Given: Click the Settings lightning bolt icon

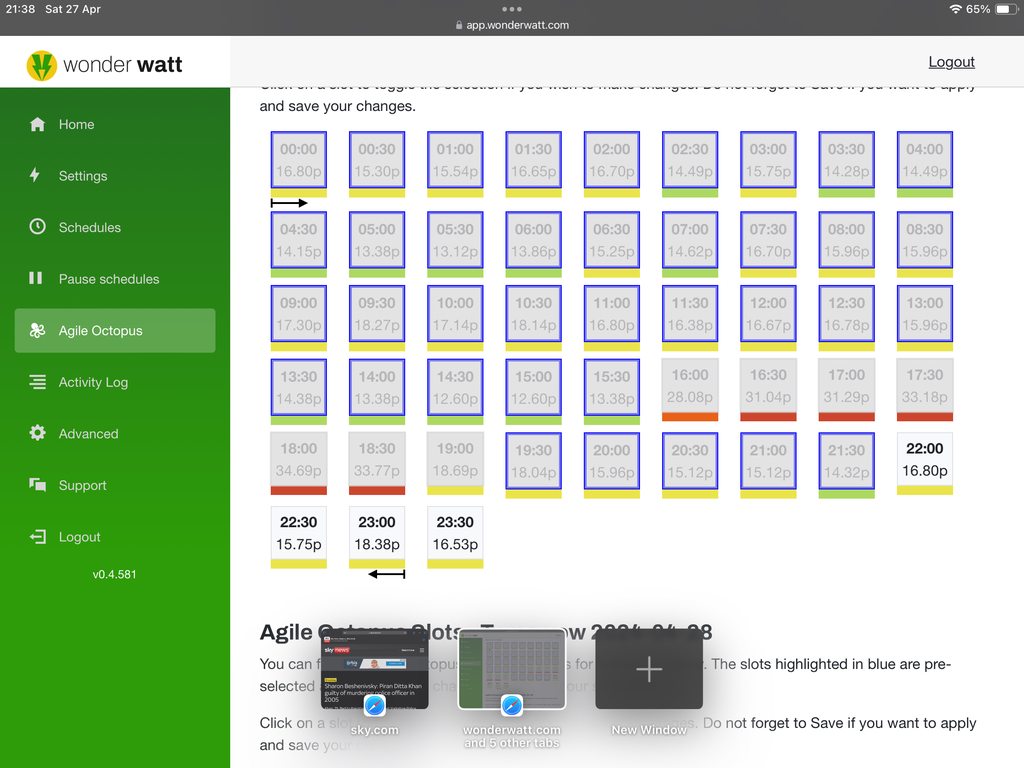Looking at the screenshot, I should pyautogui.click(x=36, y=176).
